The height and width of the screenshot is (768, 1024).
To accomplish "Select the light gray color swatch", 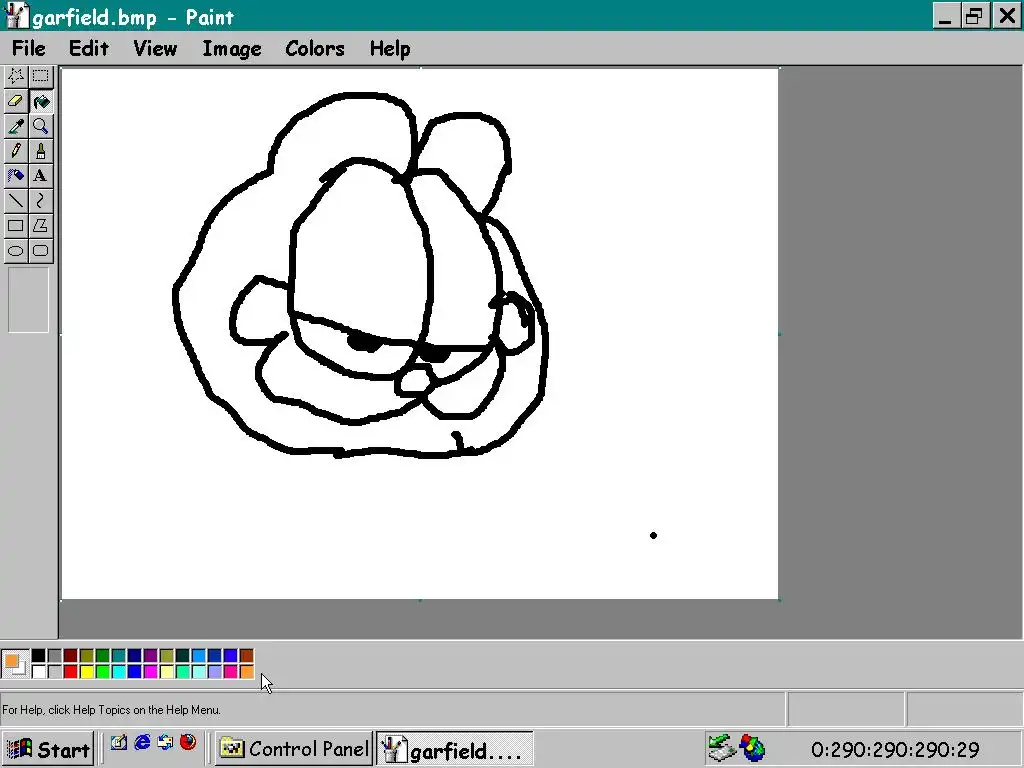I will click(55, 672).
